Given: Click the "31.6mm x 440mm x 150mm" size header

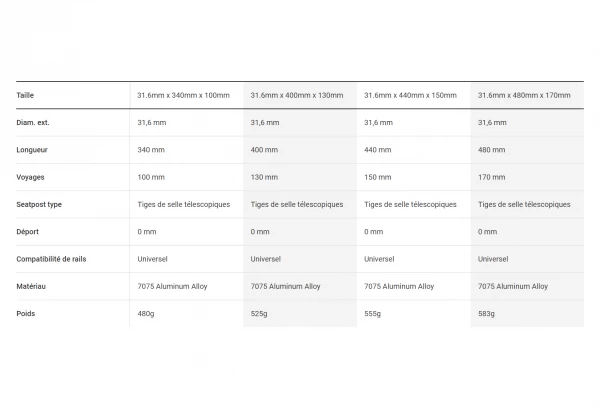Looking at the screenshot, I should (411, 95).
